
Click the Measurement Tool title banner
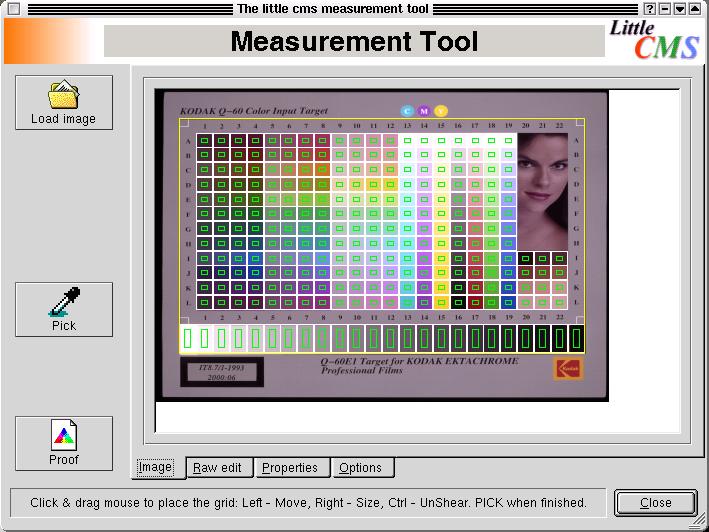pos(354,42)
